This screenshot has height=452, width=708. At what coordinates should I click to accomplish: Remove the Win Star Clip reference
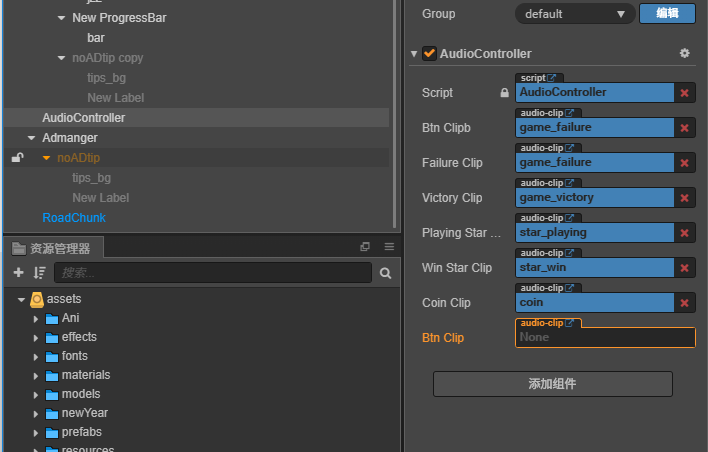[685, 268]
